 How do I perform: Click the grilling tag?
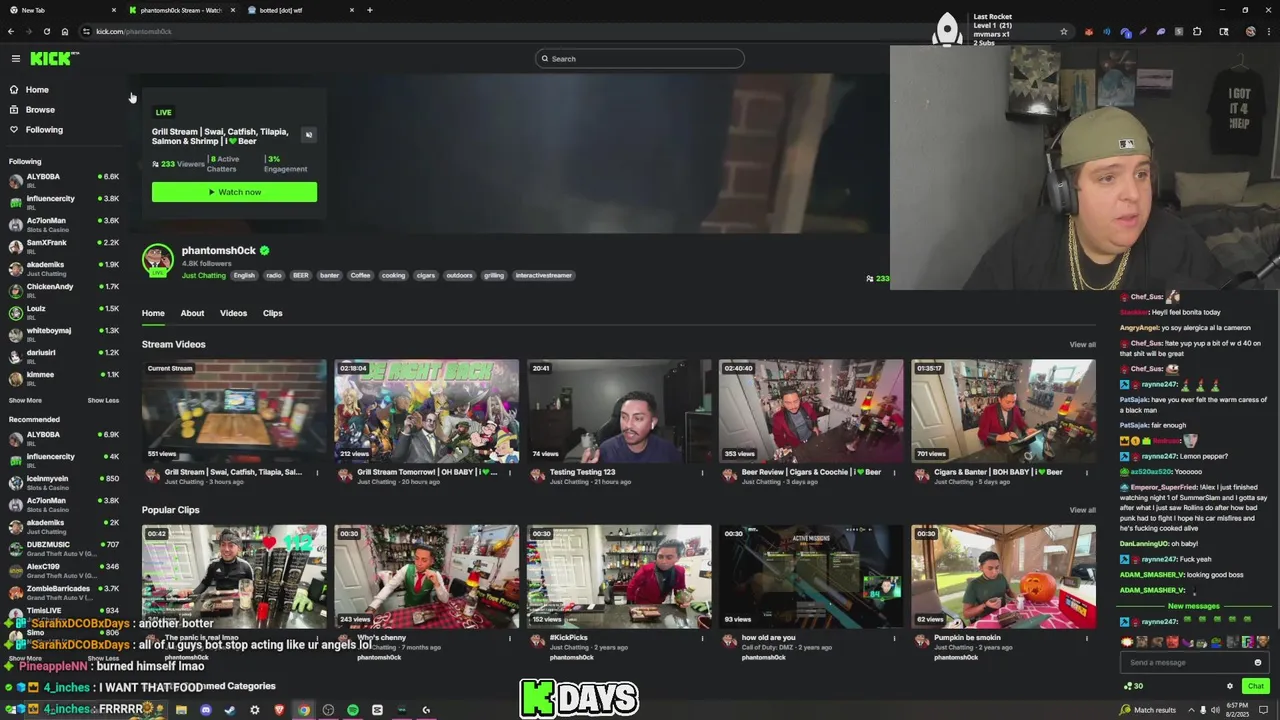494,276
